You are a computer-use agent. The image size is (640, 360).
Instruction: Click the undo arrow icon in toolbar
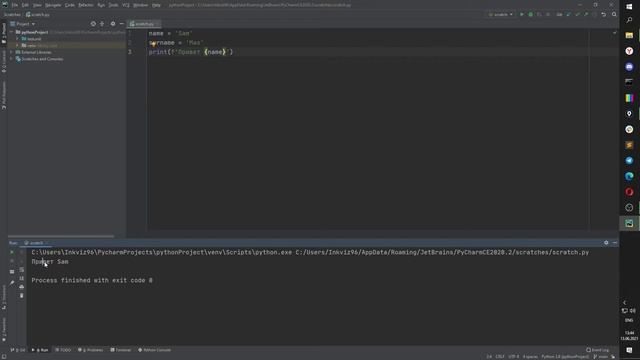(x=604, y=14)
